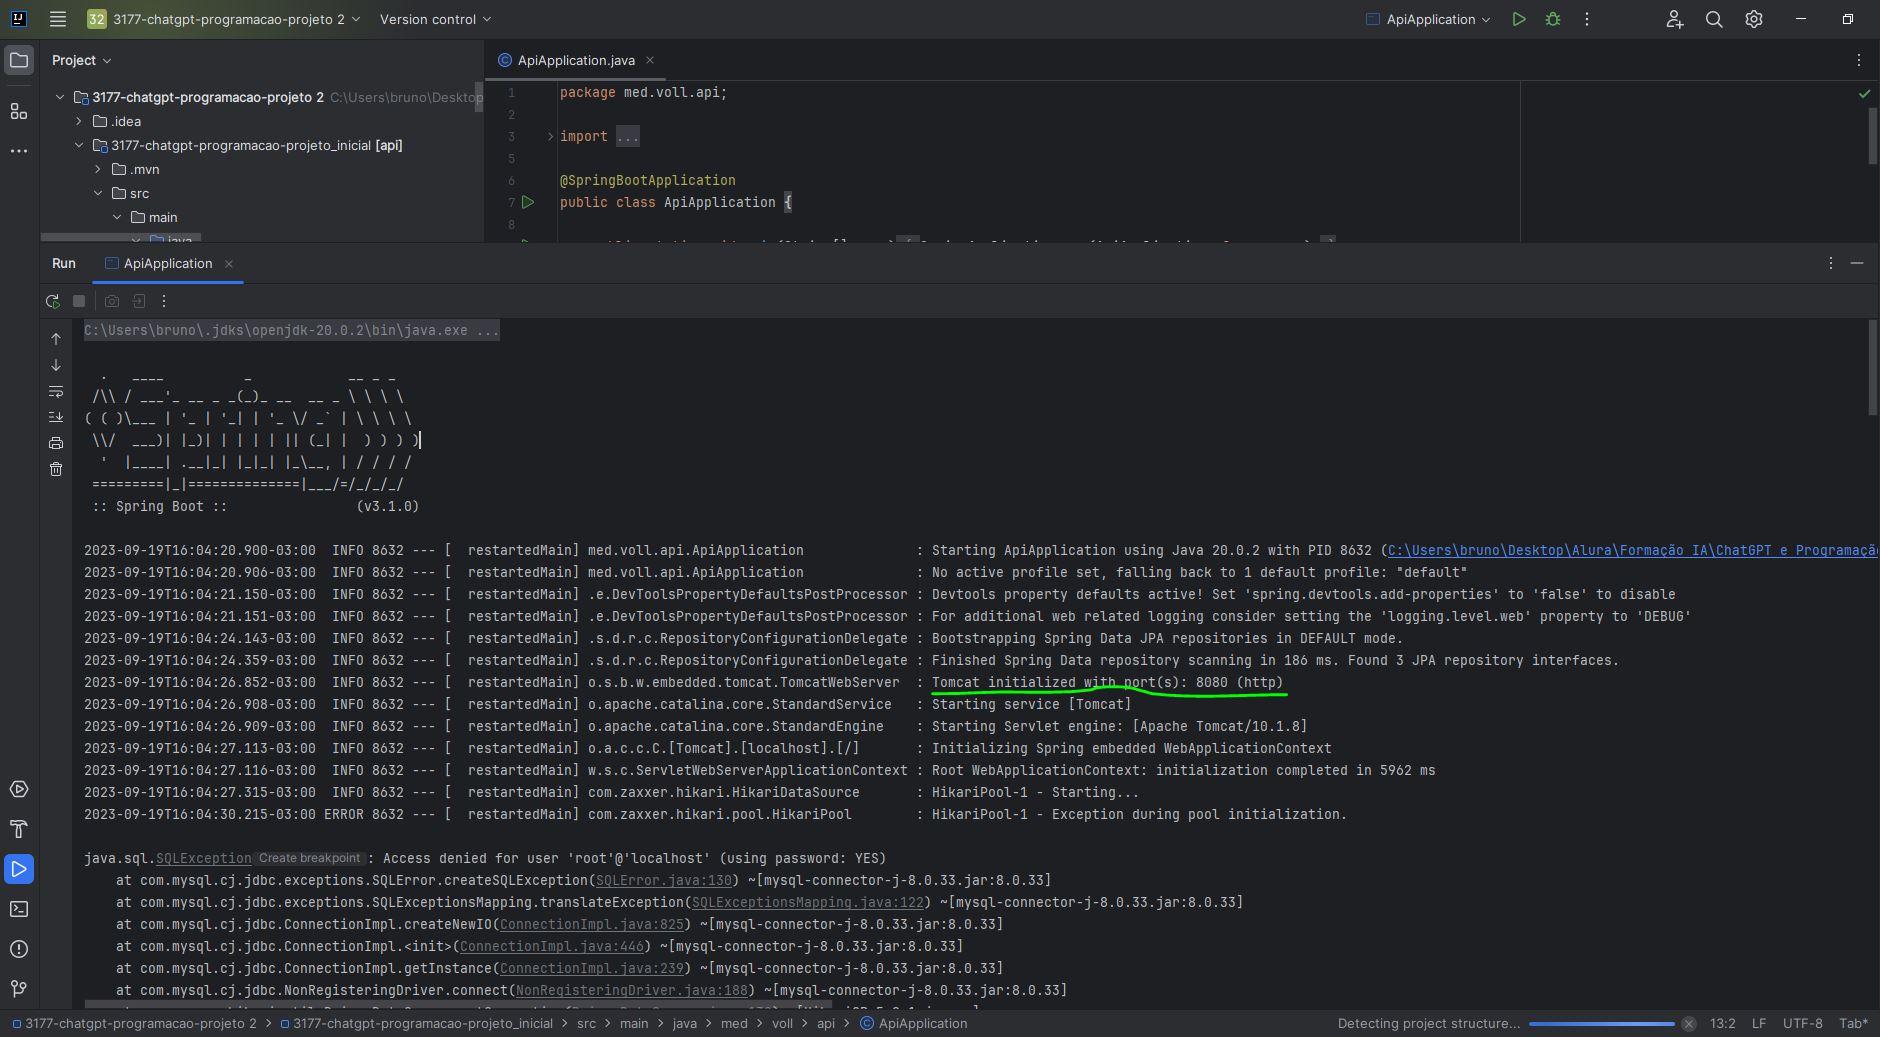Image resolution: width=1880 pixels, height=1037 pixels.
Task: Start debugging with the bug icon
Action: [1553, 19]
